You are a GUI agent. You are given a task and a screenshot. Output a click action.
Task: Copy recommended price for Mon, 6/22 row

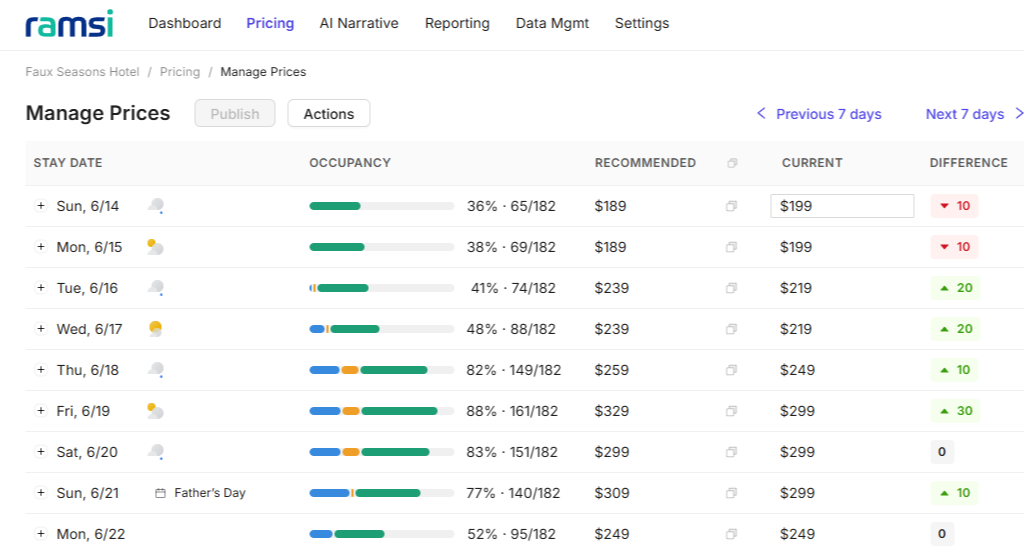click(731, 534)
